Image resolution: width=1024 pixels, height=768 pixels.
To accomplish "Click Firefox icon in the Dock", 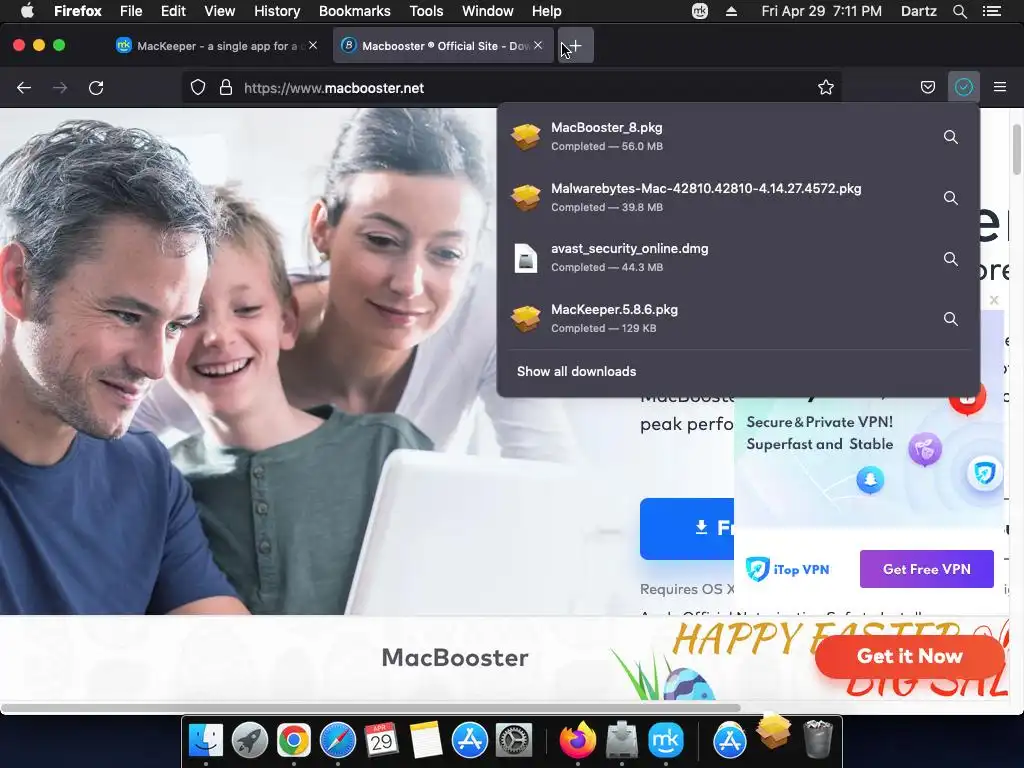I will [x=578, y=741].
